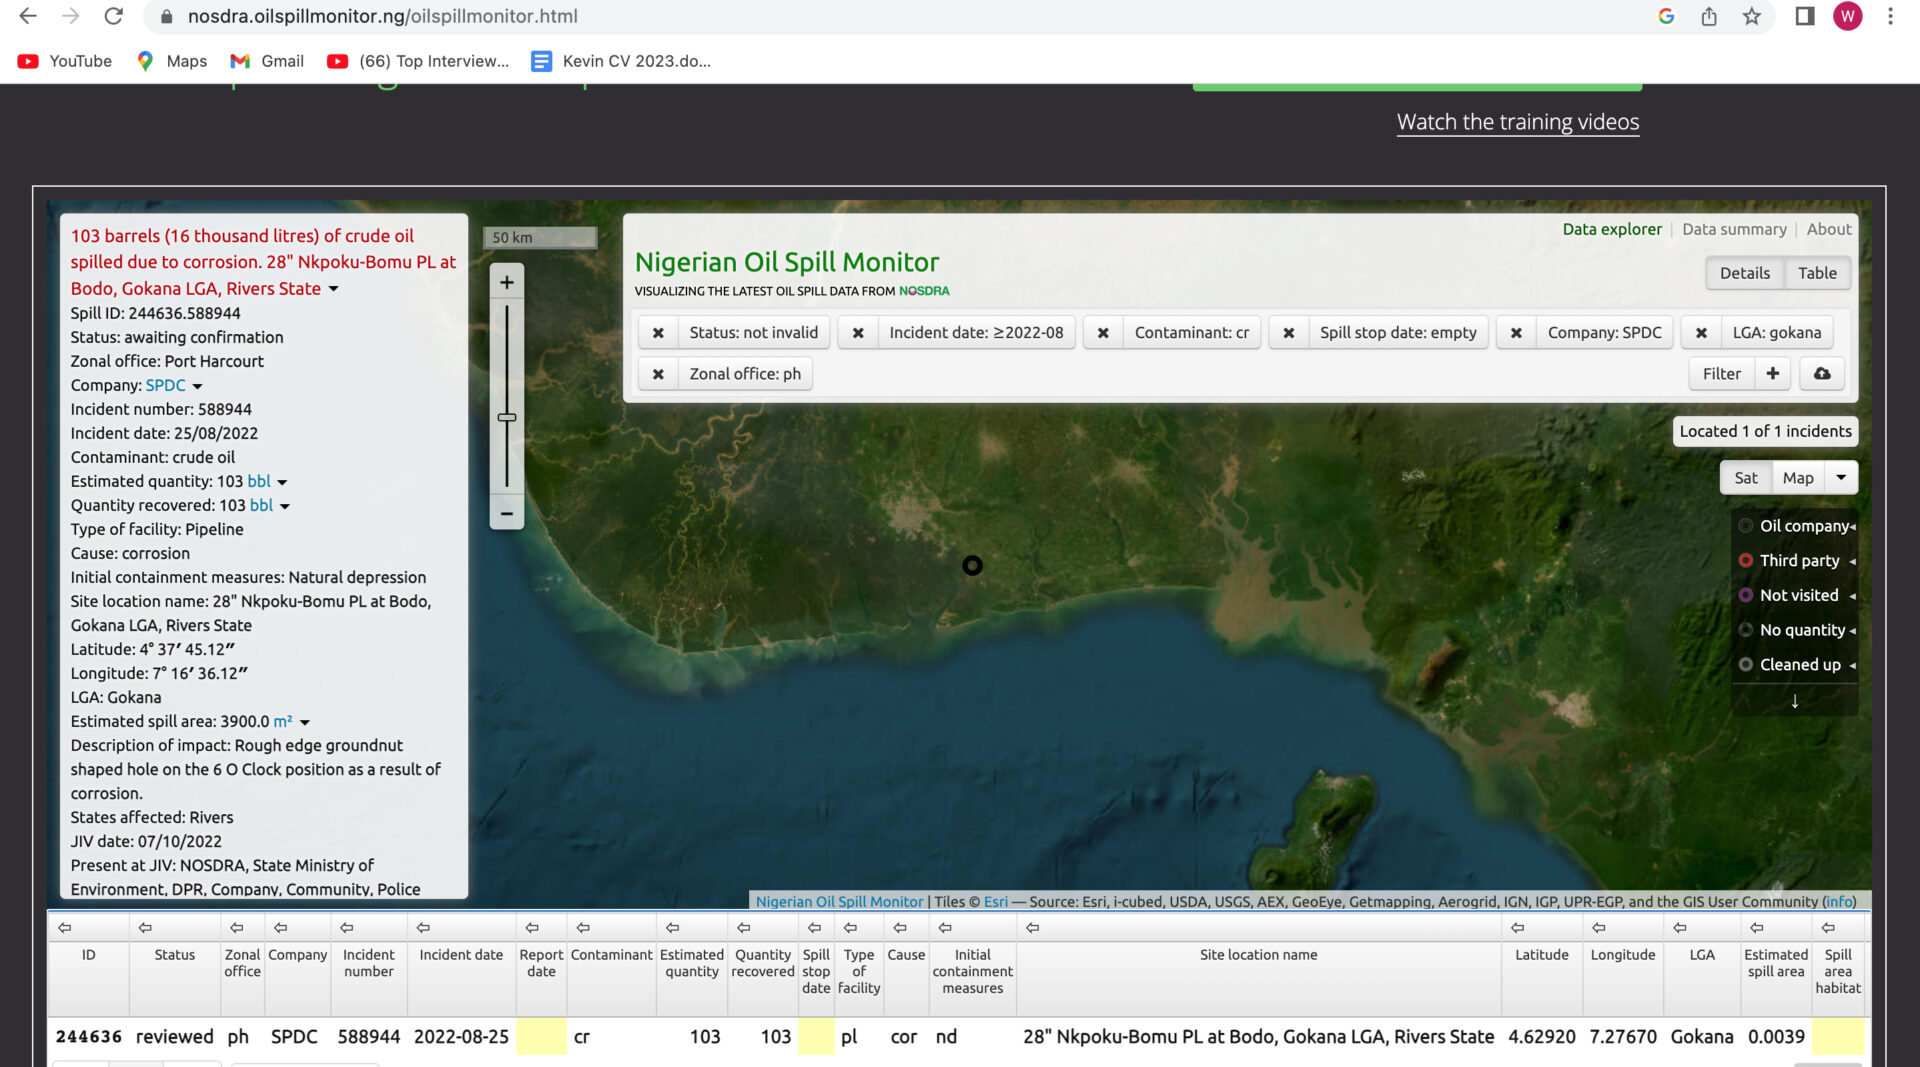Open the Company SPDC dropdown arrow
This screenshot has width=1920, height=1067.
198,386
